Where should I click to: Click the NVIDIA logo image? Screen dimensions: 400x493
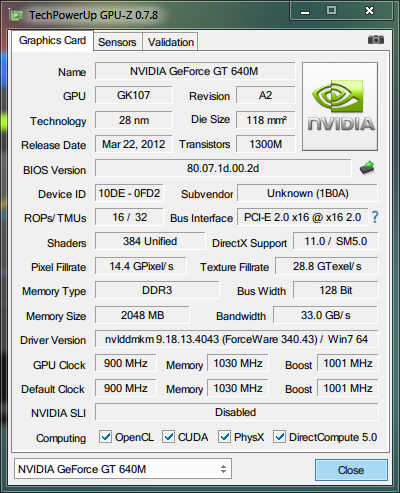click(x=340, y=106)
